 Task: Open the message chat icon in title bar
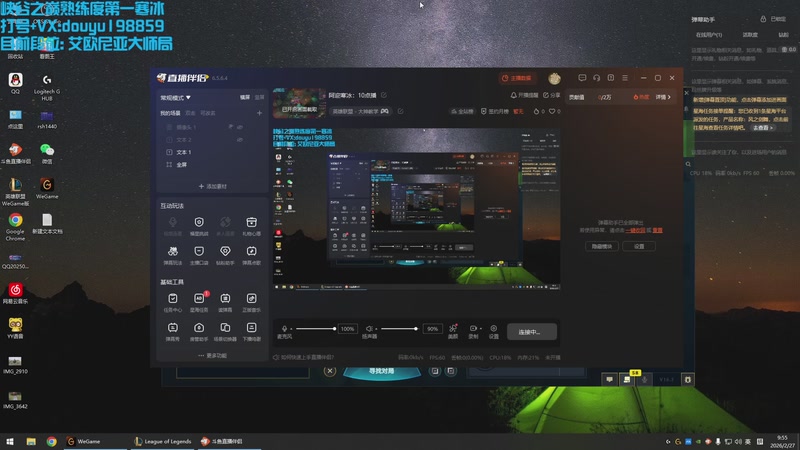(582, 78)
